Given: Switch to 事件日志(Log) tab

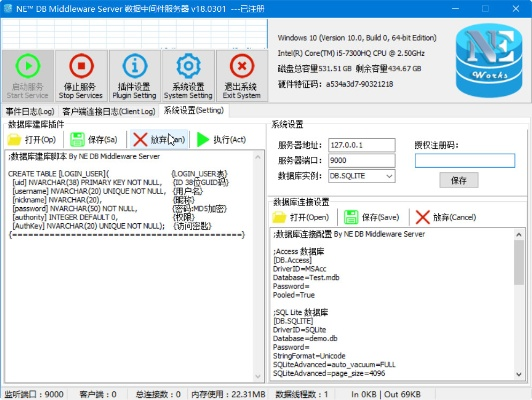Looking at the screenshot, I should click(30, 111).
